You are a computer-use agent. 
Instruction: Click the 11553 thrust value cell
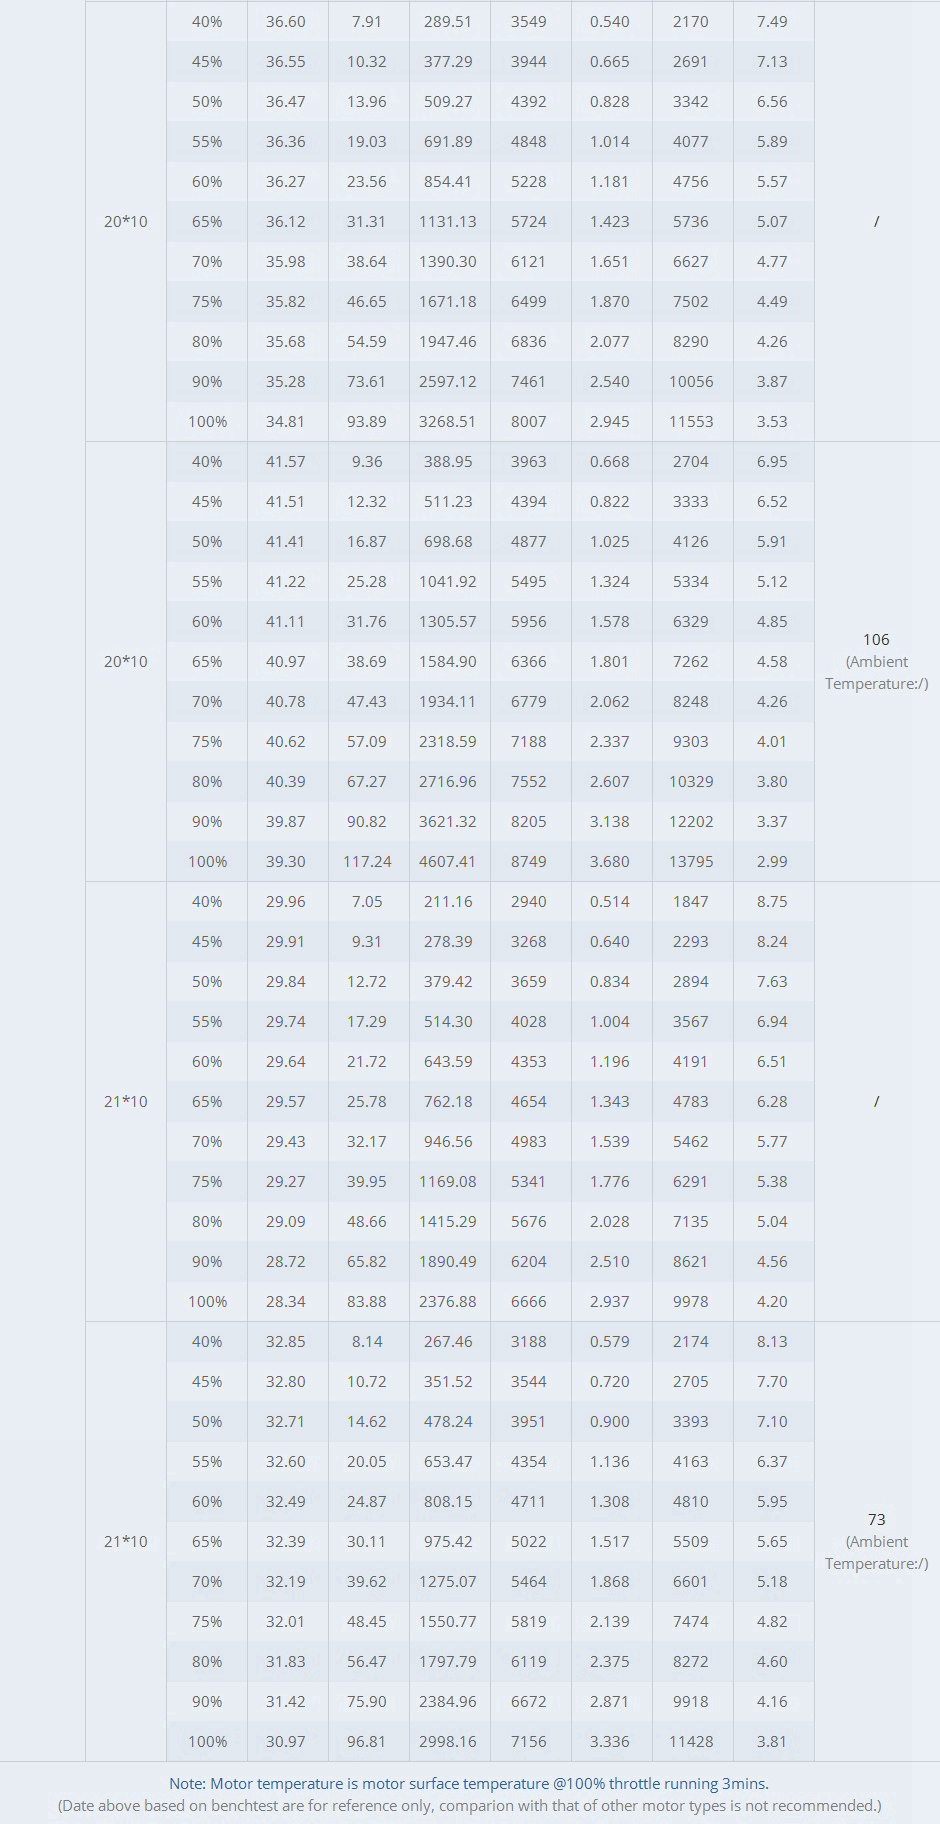pyautogui.click(x=691, y=421)
